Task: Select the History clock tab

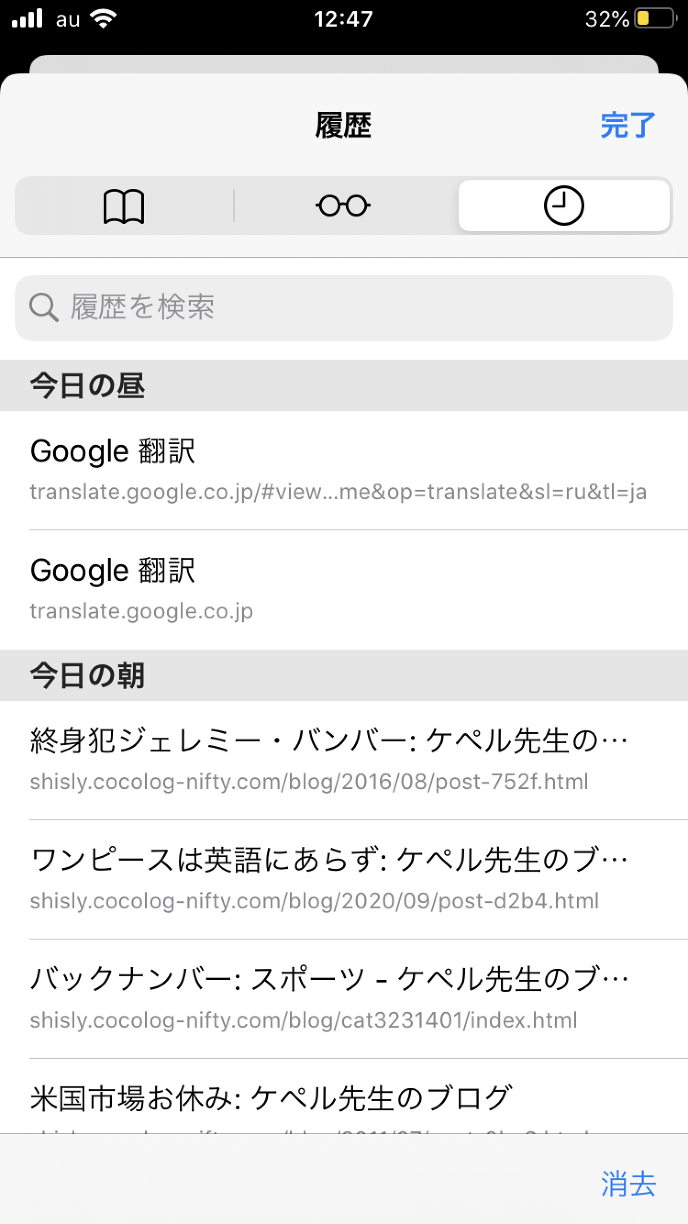Action: [x=564, y=207]
